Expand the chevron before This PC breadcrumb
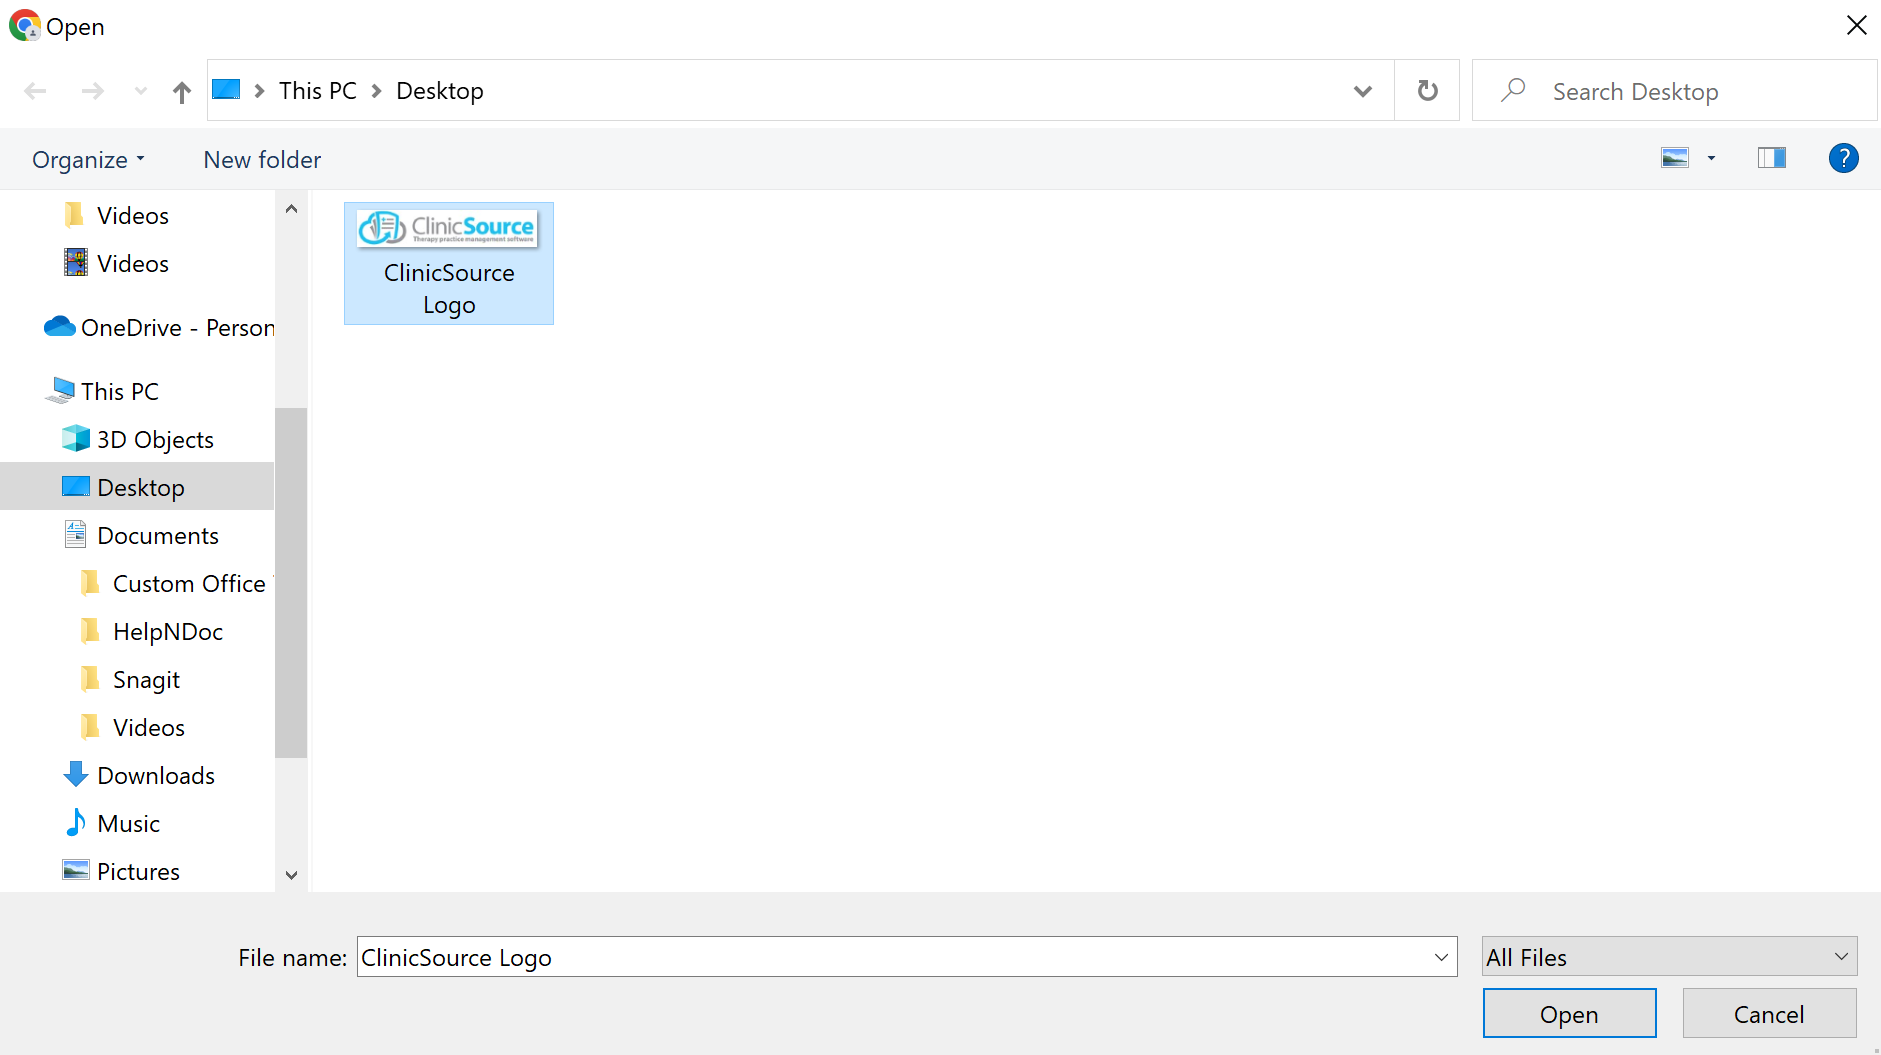 pos(260,91)
